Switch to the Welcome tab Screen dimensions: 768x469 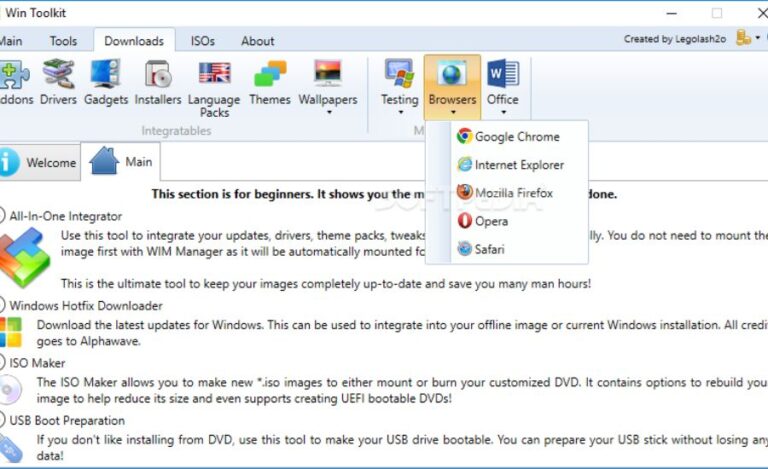point(39,163)
